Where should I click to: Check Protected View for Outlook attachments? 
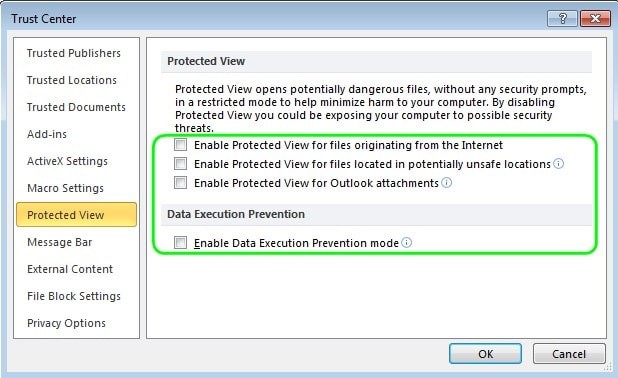pos(181,182)
